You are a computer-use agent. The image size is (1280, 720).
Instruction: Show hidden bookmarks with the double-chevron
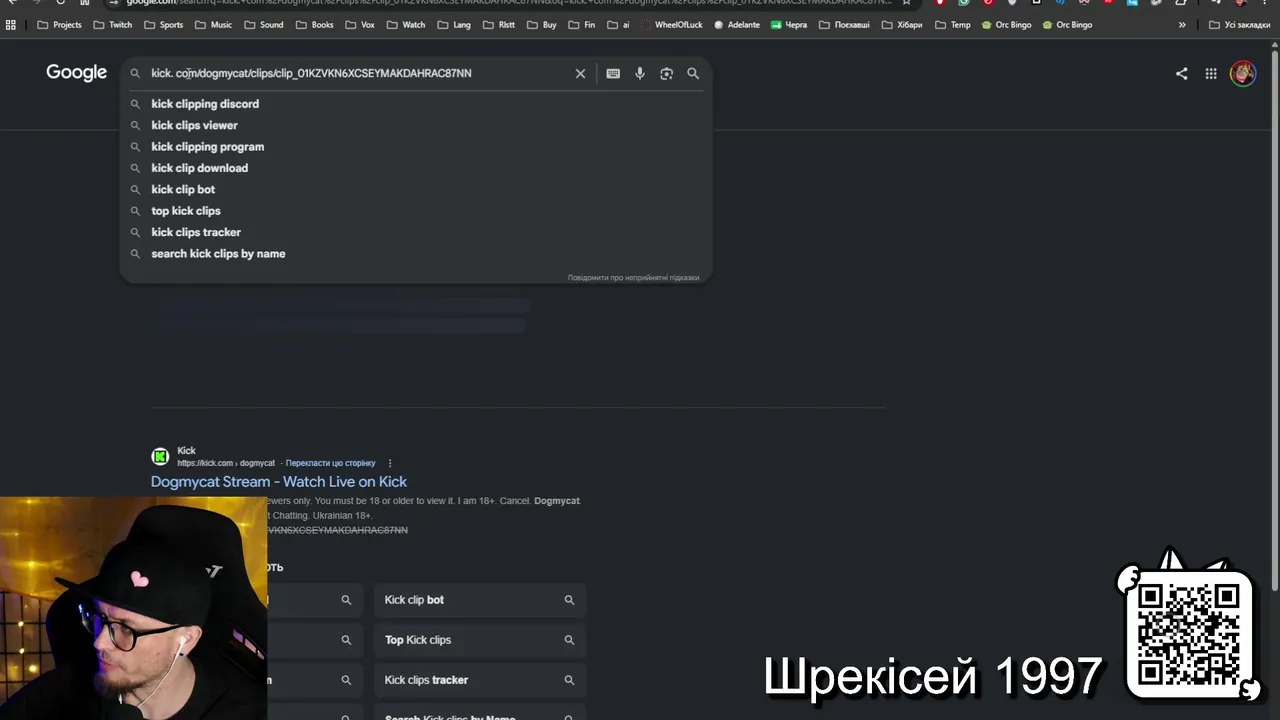pyautogui.click(x=1182, y=25)
